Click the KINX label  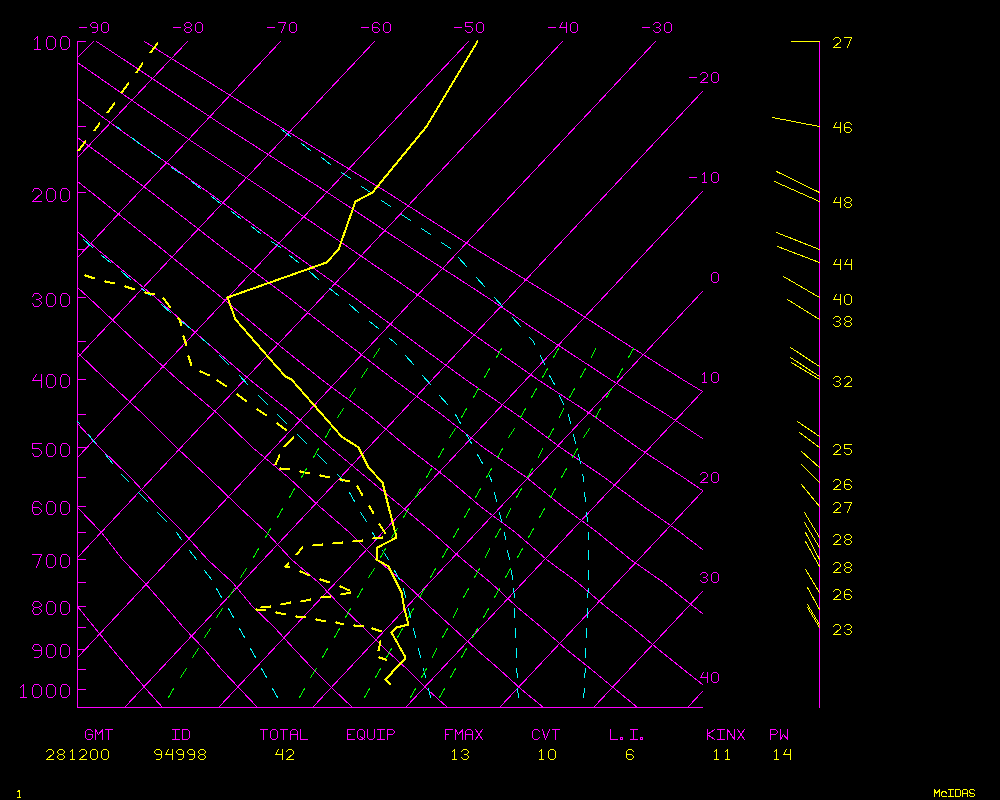click(x=726, y=735)
